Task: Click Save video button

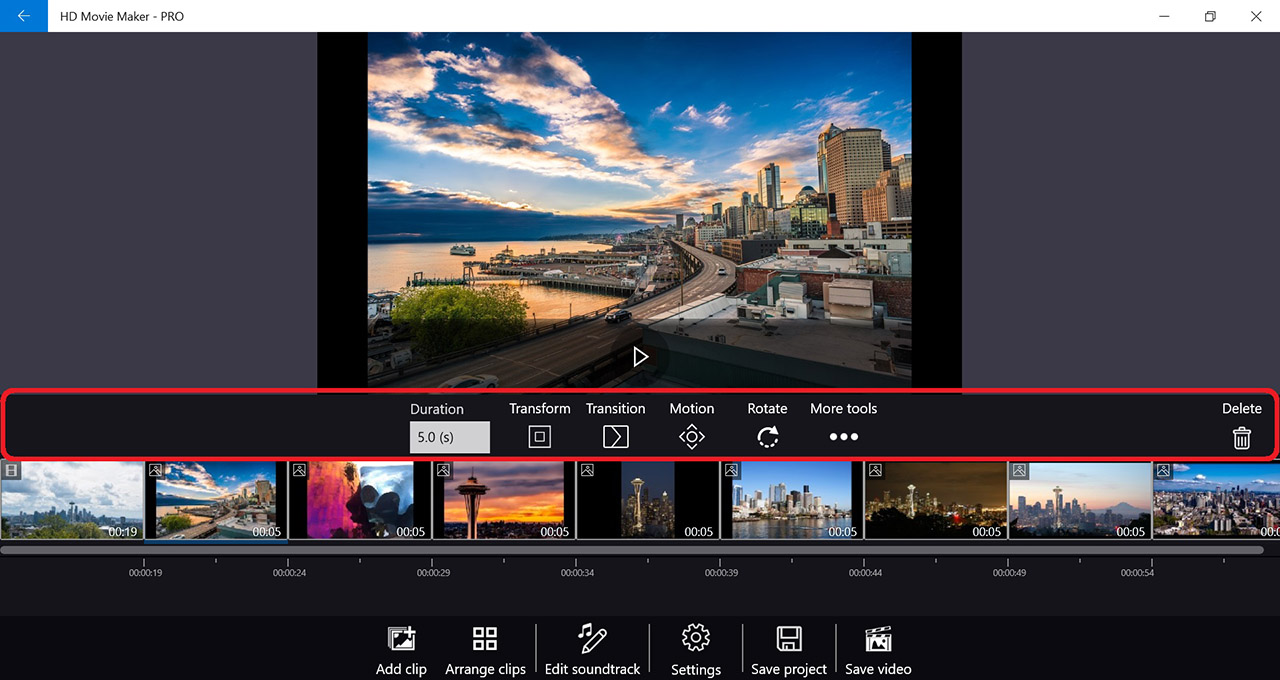Action: pyautogui.click(x=878, y=639)
